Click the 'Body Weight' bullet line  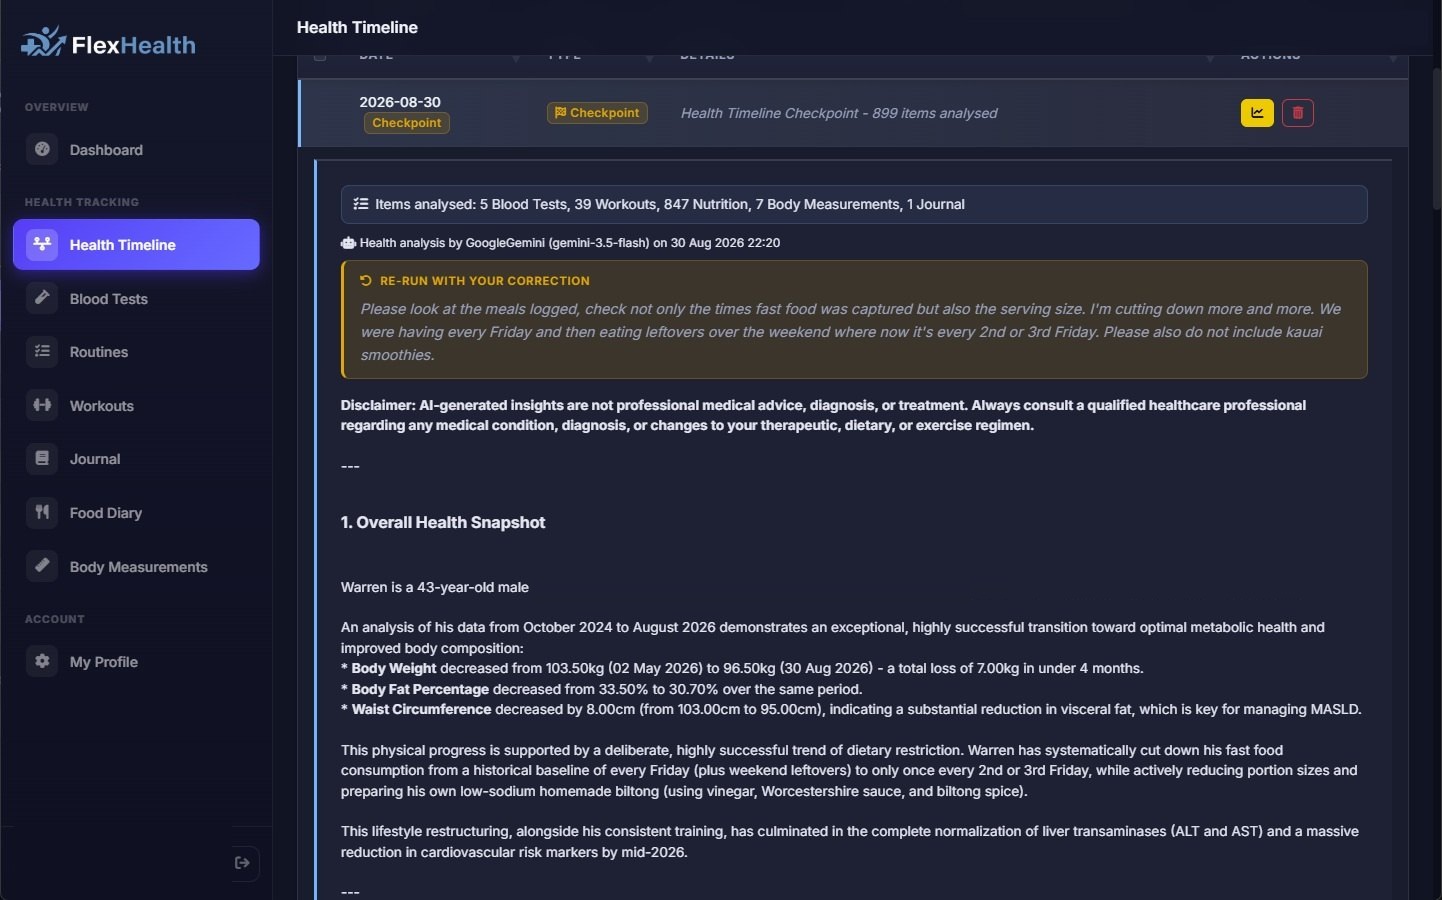click(x=742, y=668)
